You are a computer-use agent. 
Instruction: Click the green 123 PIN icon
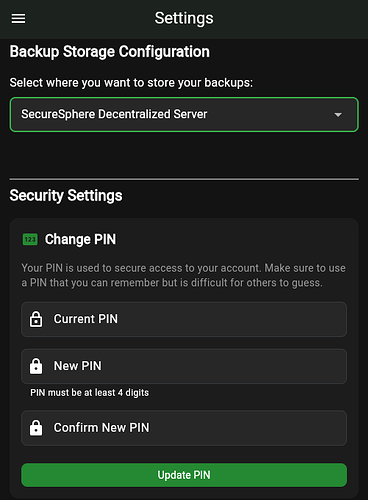30,239
